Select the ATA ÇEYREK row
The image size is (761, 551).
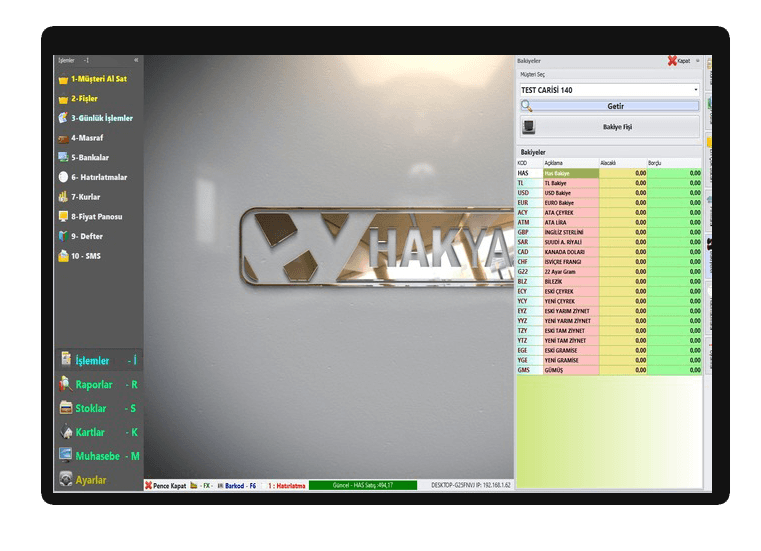coord(609,212)
